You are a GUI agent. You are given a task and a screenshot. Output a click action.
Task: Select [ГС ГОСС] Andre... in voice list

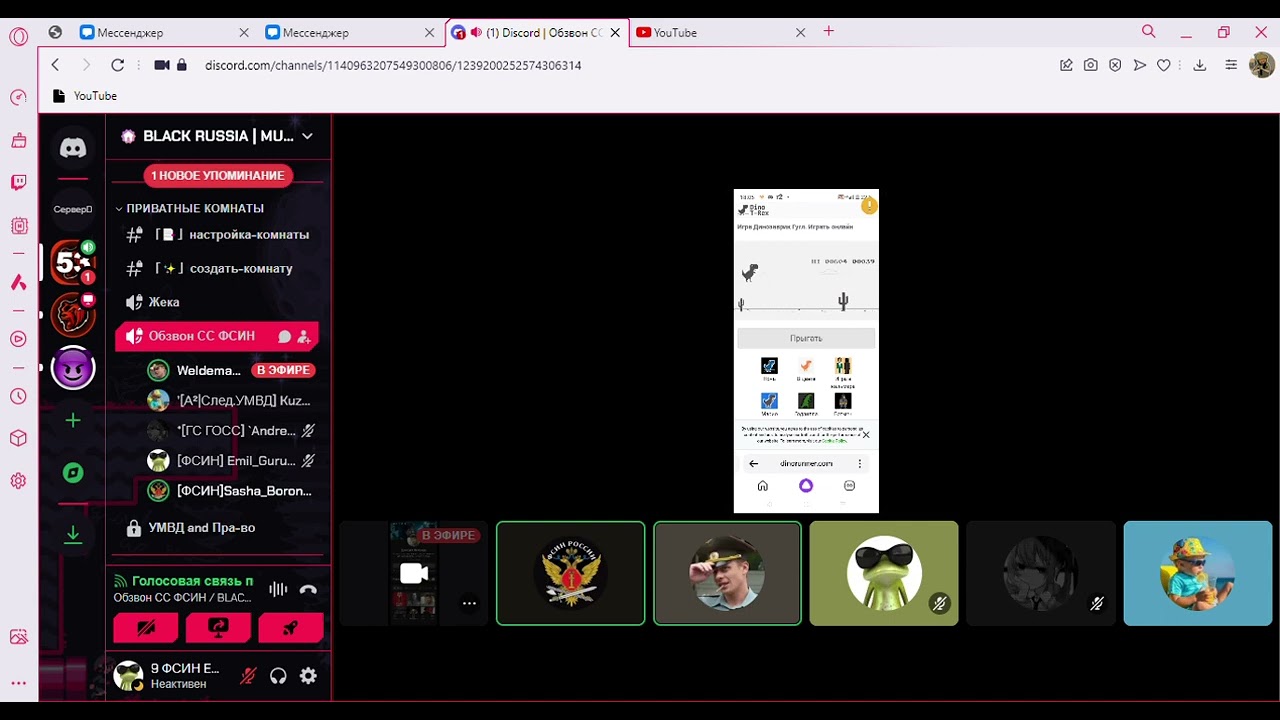[231, 431]
